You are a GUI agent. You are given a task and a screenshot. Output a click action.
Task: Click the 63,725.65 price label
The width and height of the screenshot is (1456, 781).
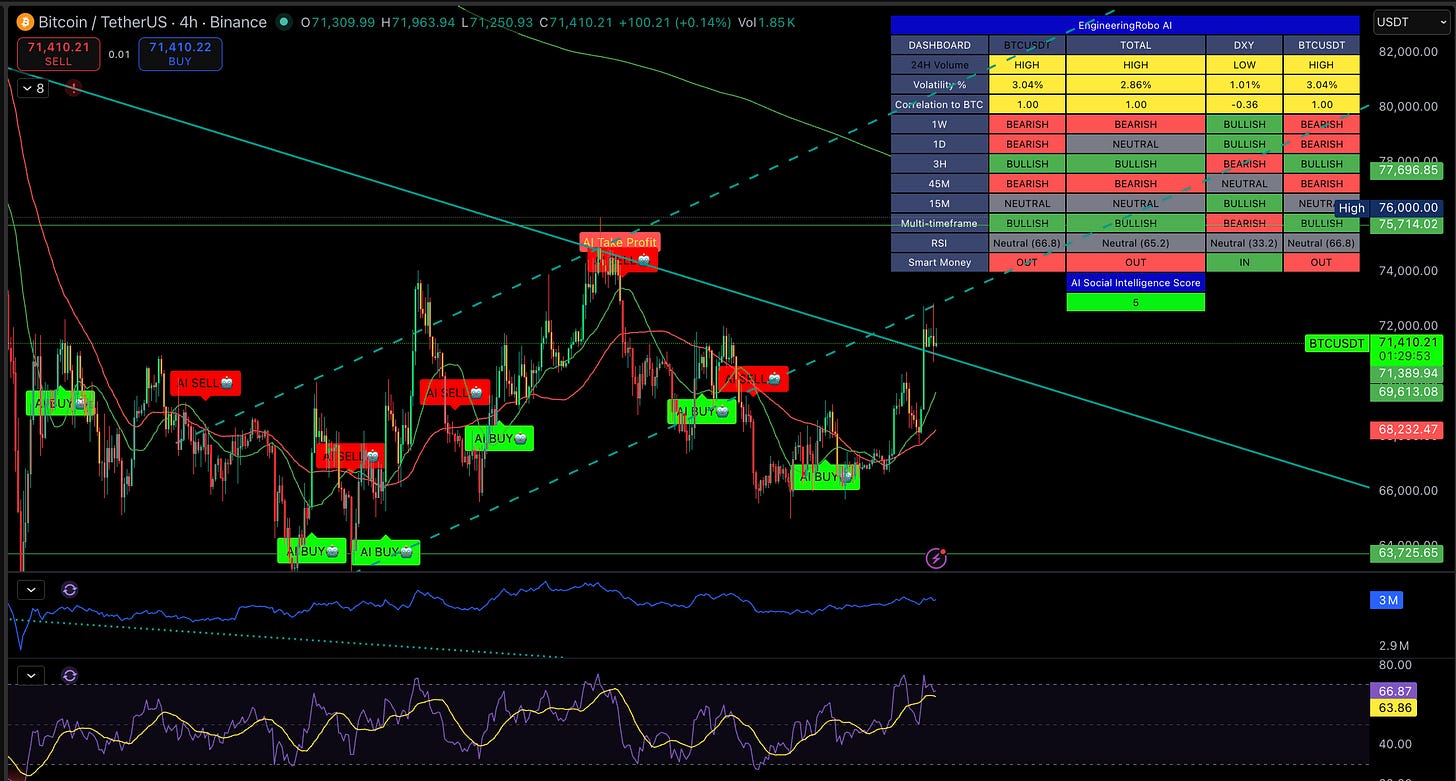pos(1407,552)
